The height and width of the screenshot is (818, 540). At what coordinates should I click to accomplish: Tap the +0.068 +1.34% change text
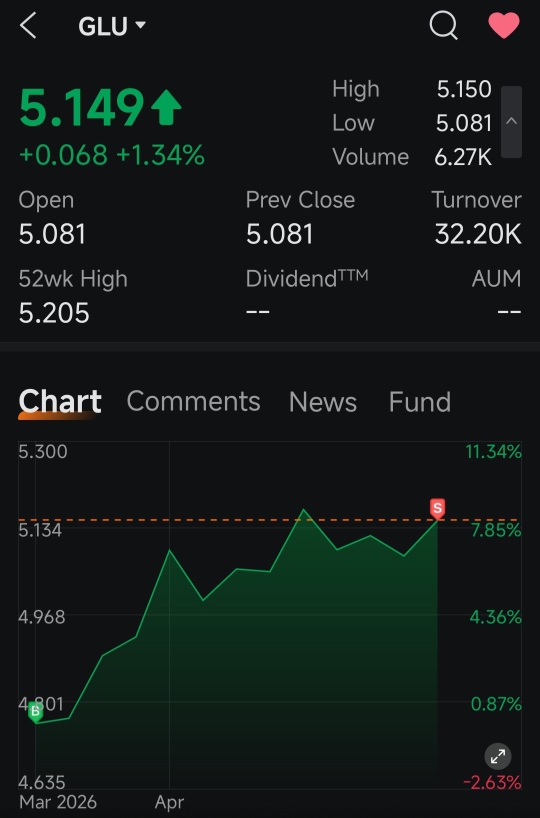point(112,155)
